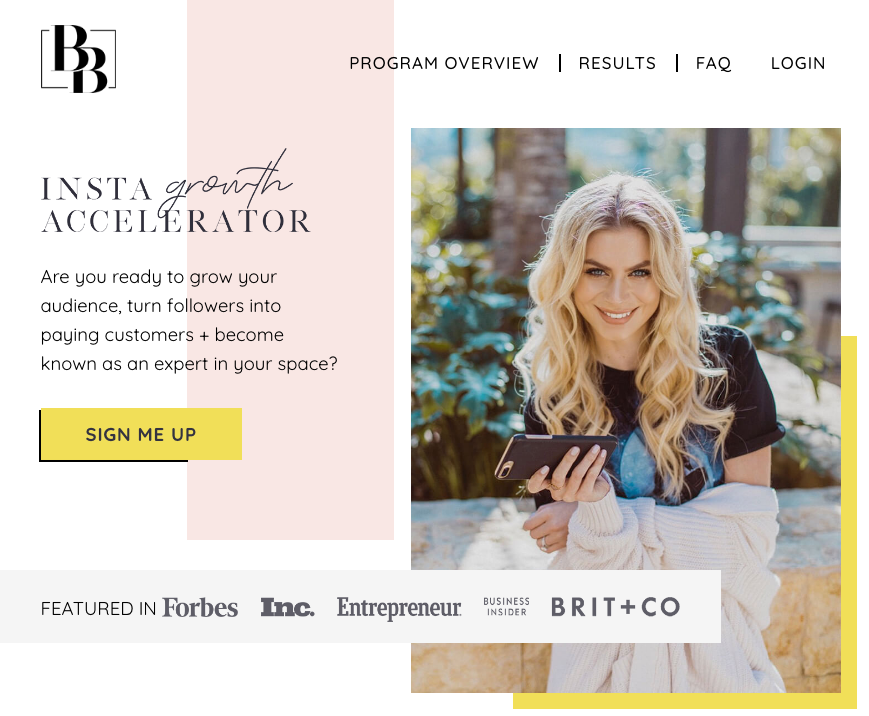Open the Program Overview menu item
This screenshot has width=869, height=716.
tap(444, 63)
